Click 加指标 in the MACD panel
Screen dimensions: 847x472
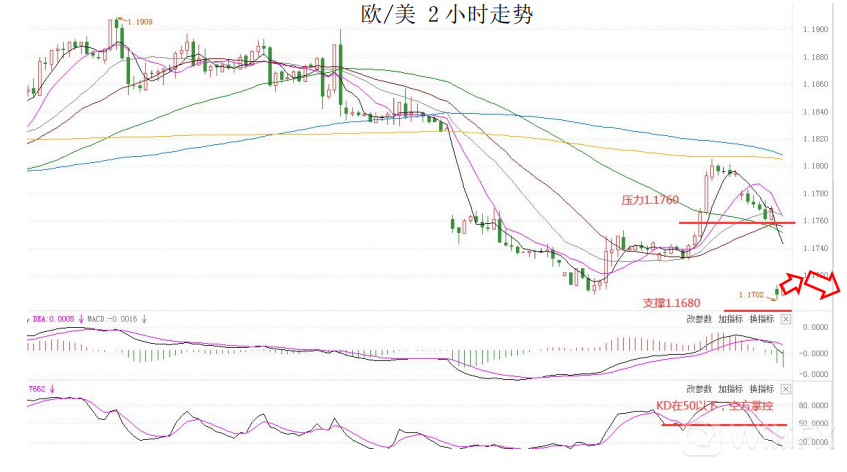730,319
